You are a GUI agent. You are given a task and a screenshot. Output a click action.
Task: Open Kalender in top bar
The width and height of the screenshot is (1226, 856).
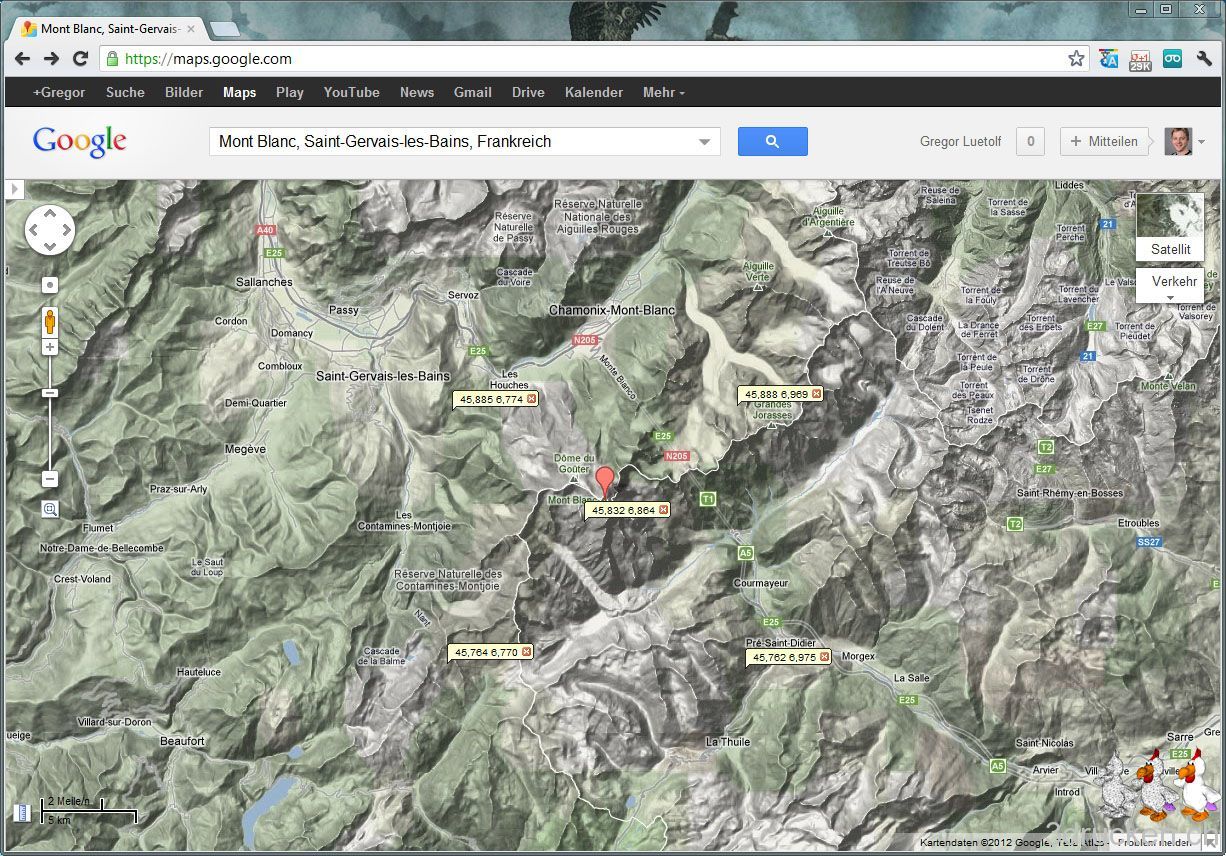[594, 92]
